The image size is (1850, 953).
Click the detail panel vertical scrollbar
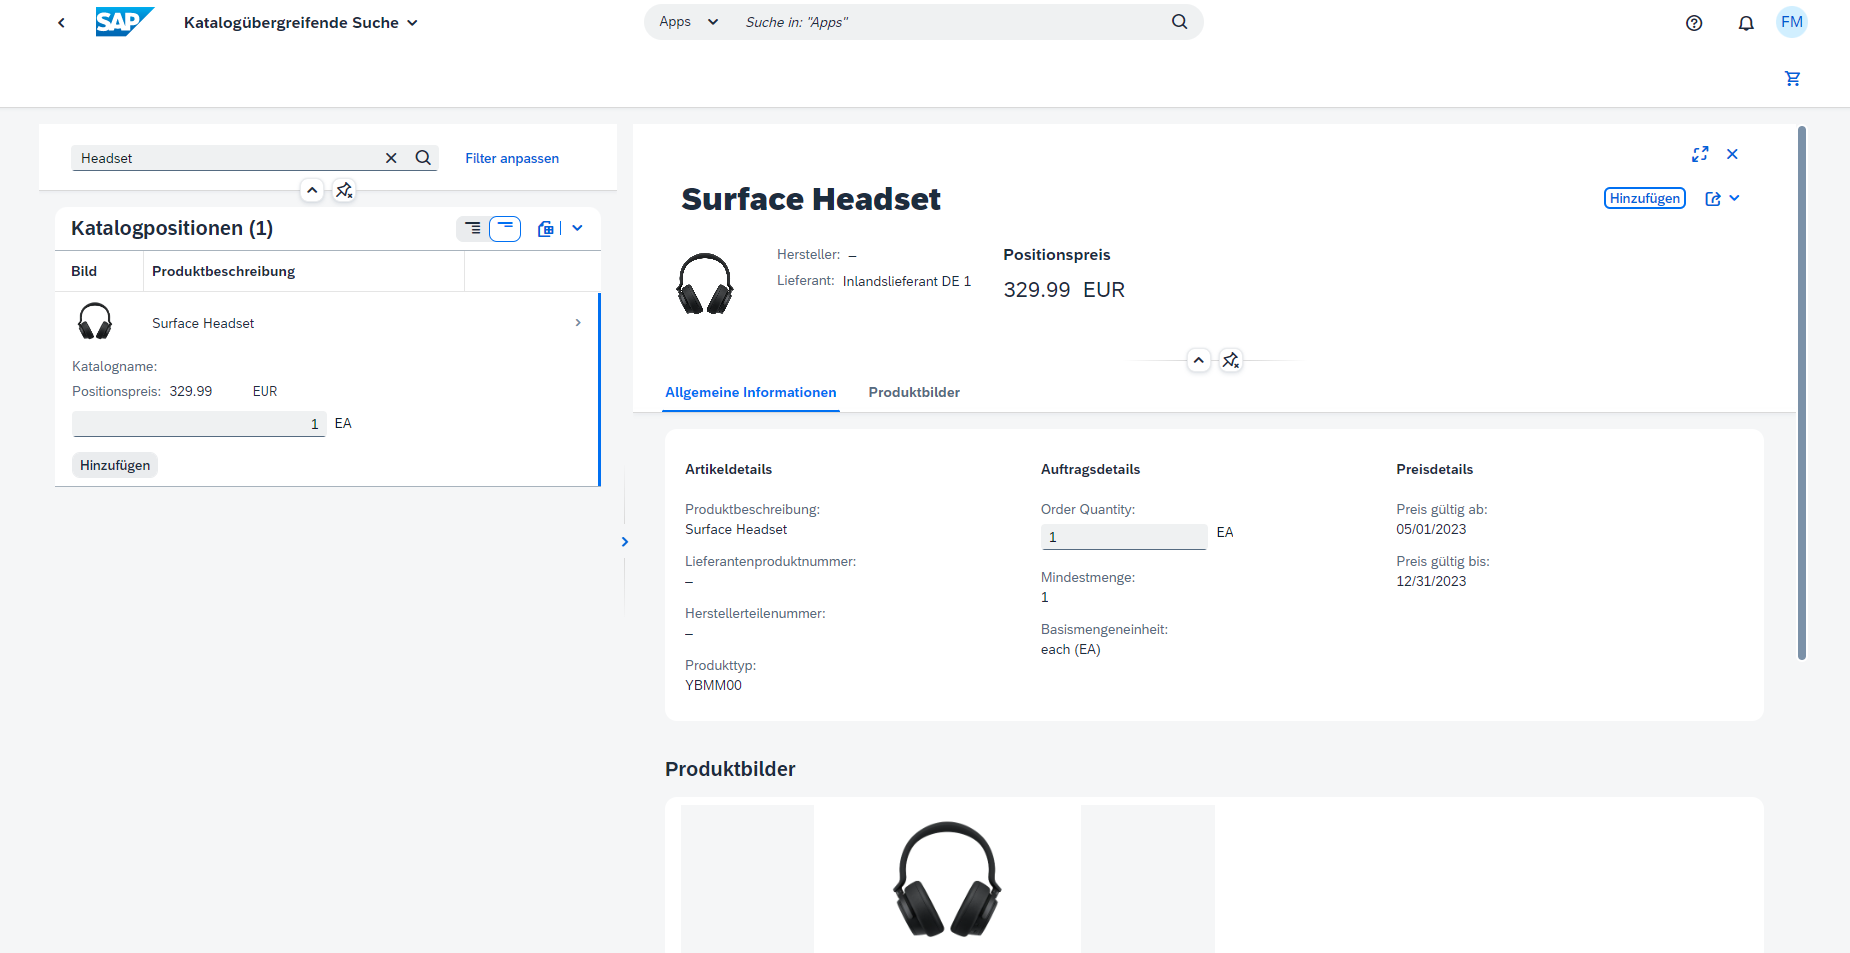point(1802,393)
